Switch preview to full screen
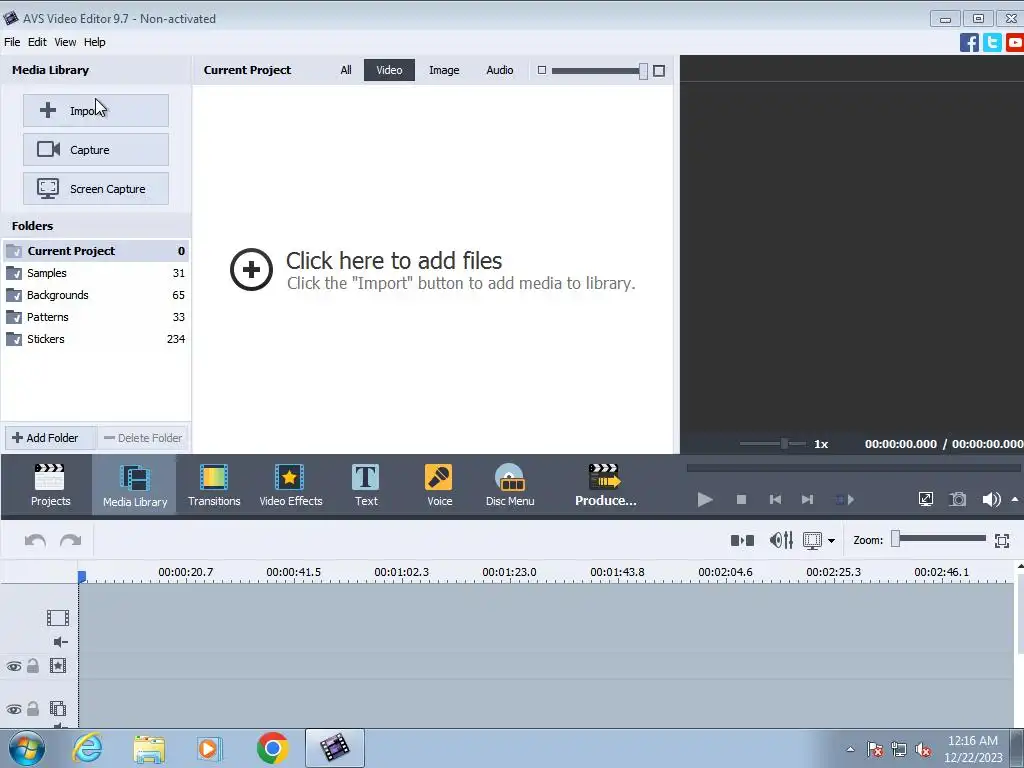 pyautogui.click(x=925, y=500)
